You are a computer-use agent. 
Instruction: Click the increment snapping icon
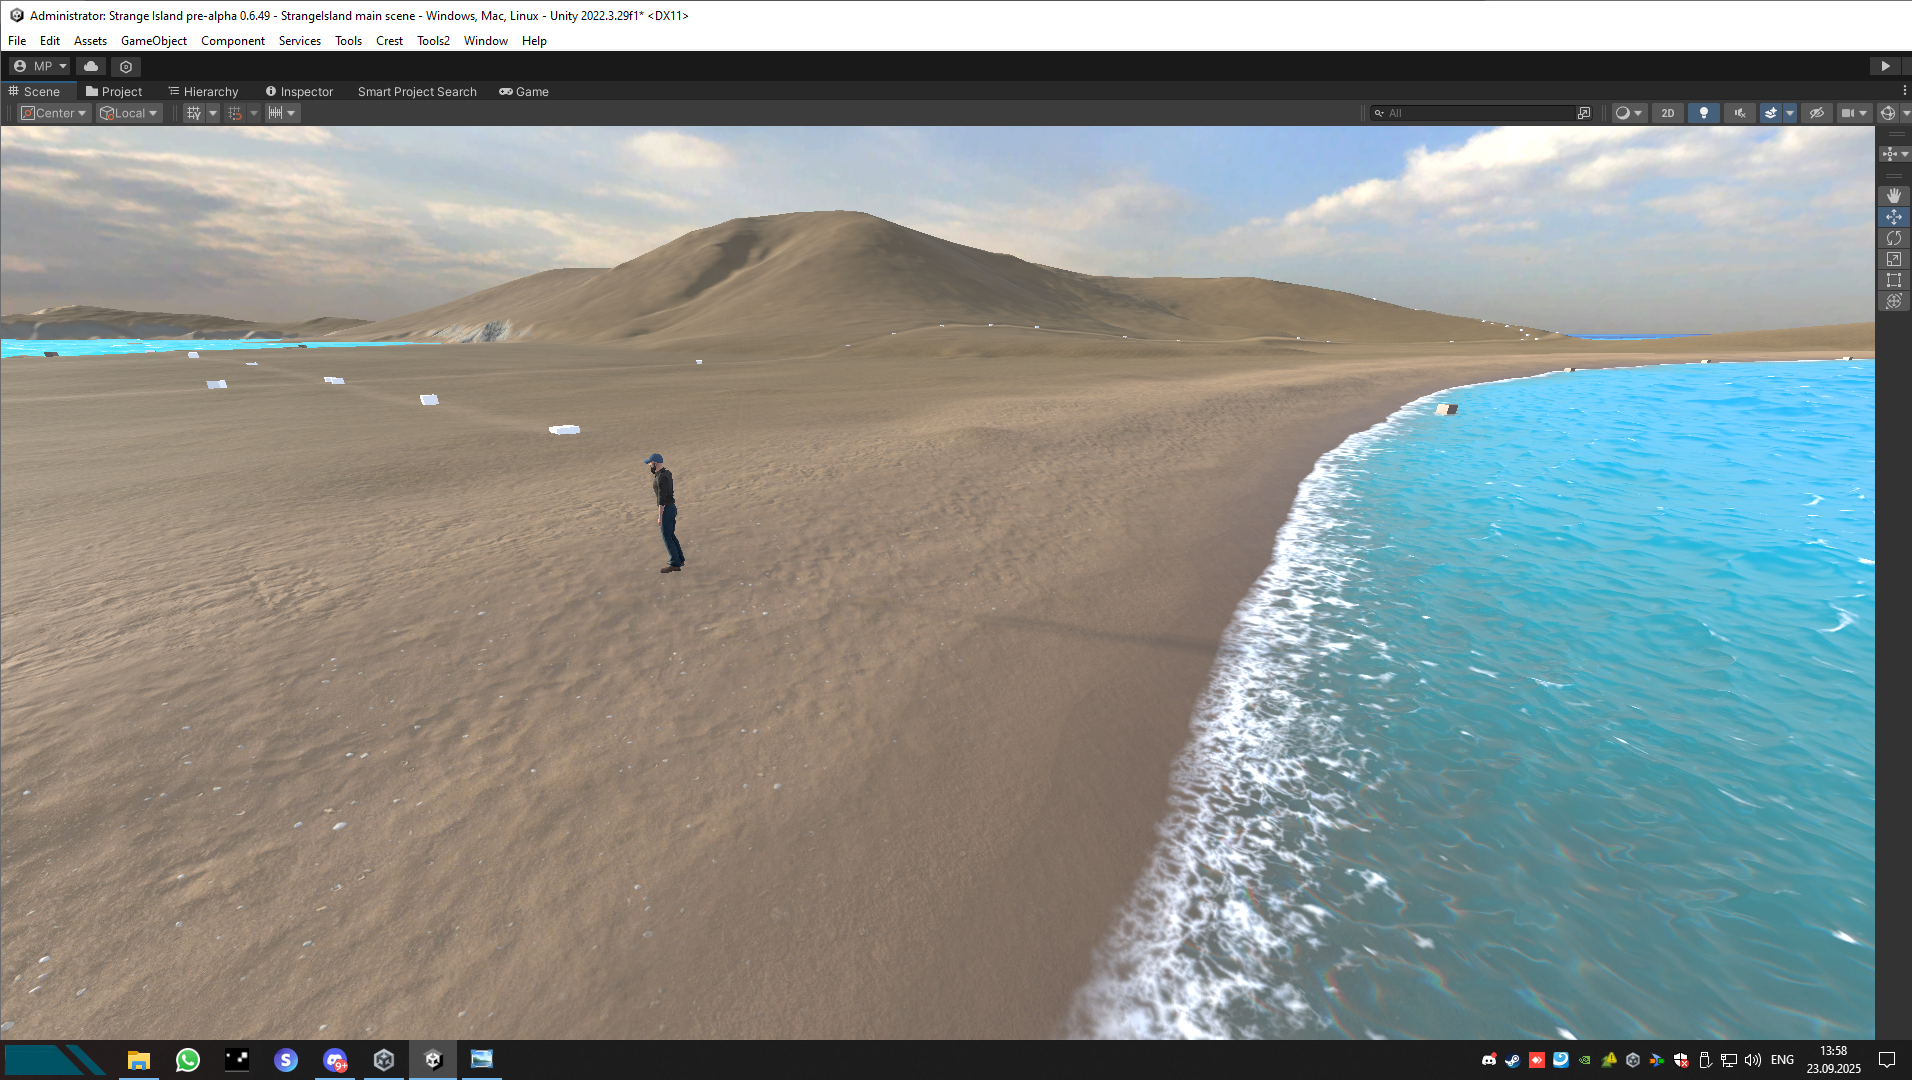point(275,113)
